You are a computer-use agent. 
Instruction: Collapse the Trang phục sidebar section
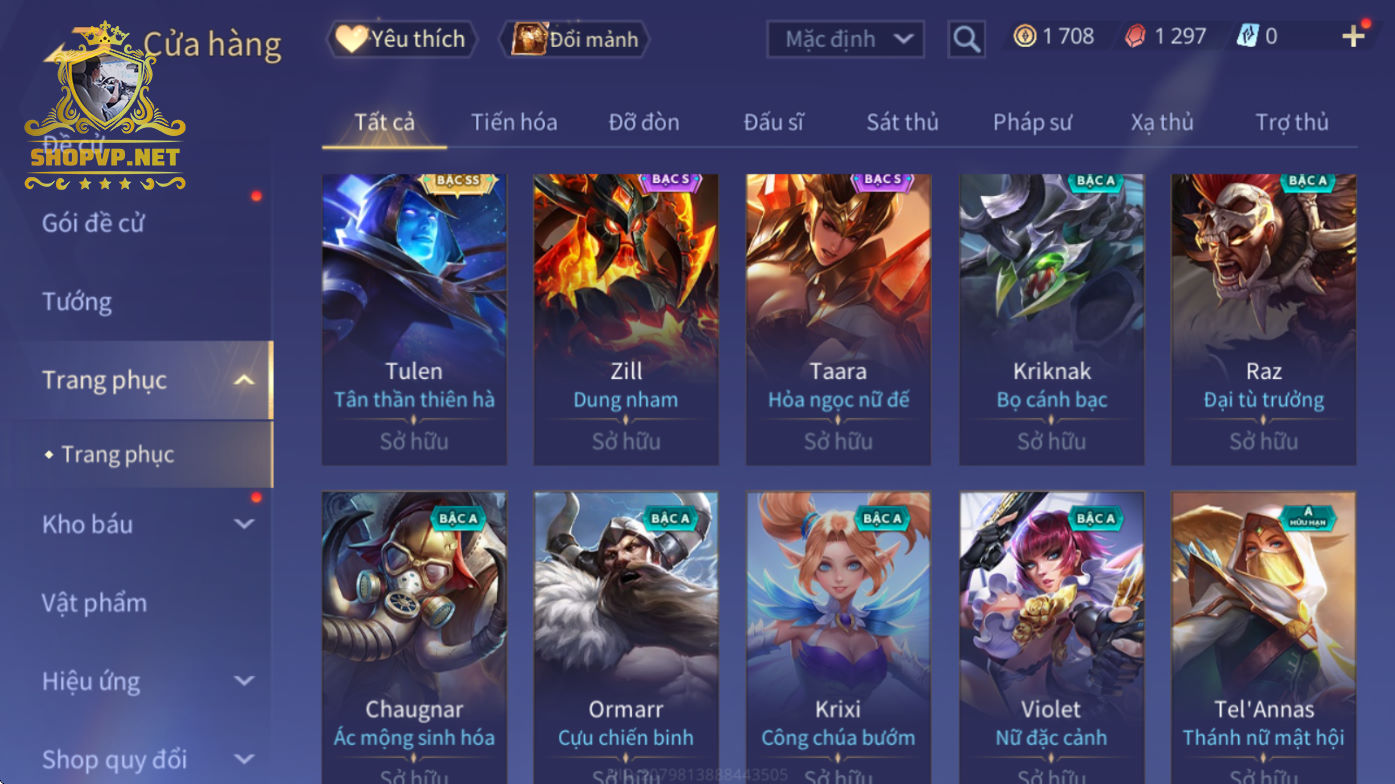(x=244, y=380)
